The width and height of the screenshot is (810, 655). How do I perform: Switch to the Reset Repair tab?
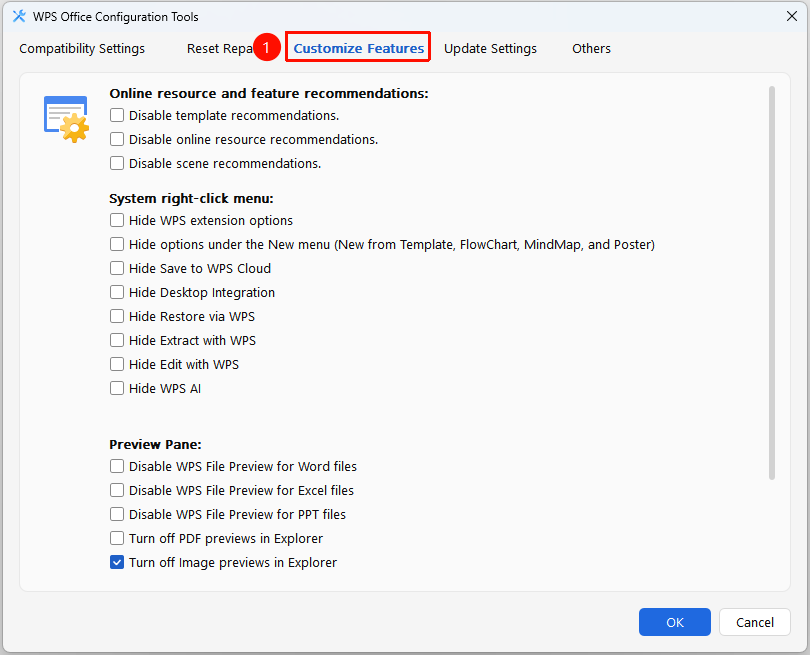coord(220,49)
